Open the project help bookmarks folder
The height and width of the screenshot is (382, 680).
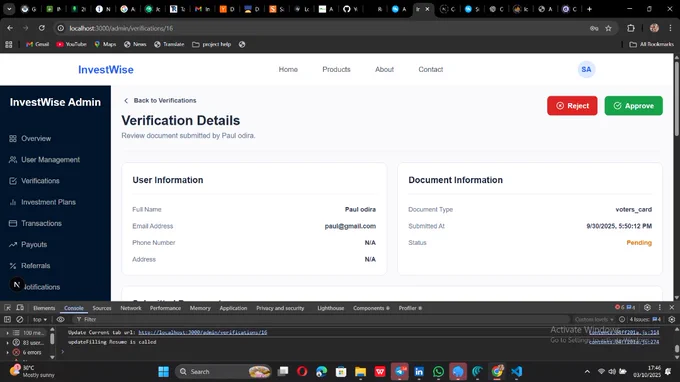tap(211, 44)
